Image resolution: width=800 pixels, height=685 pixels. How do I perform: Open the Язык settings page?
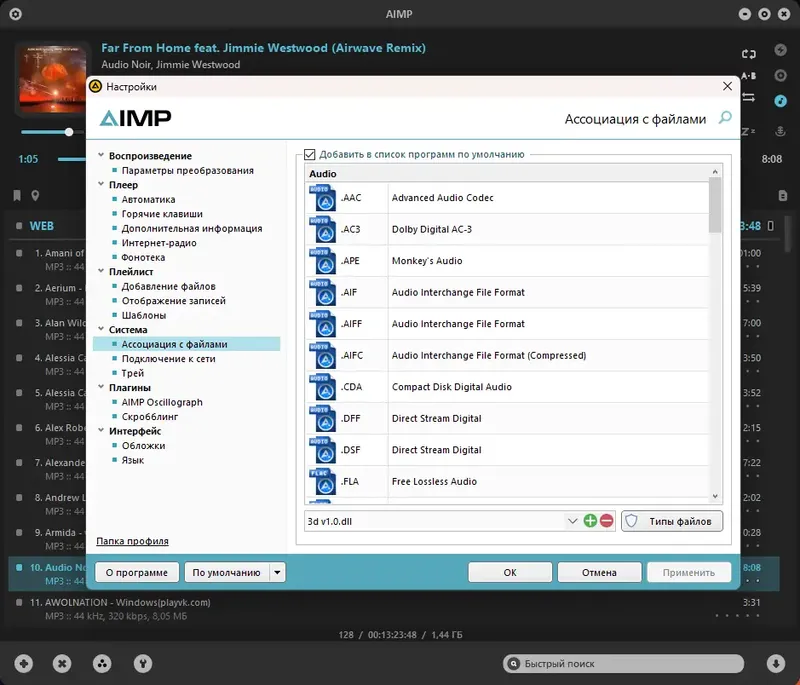tap(133, 460)
